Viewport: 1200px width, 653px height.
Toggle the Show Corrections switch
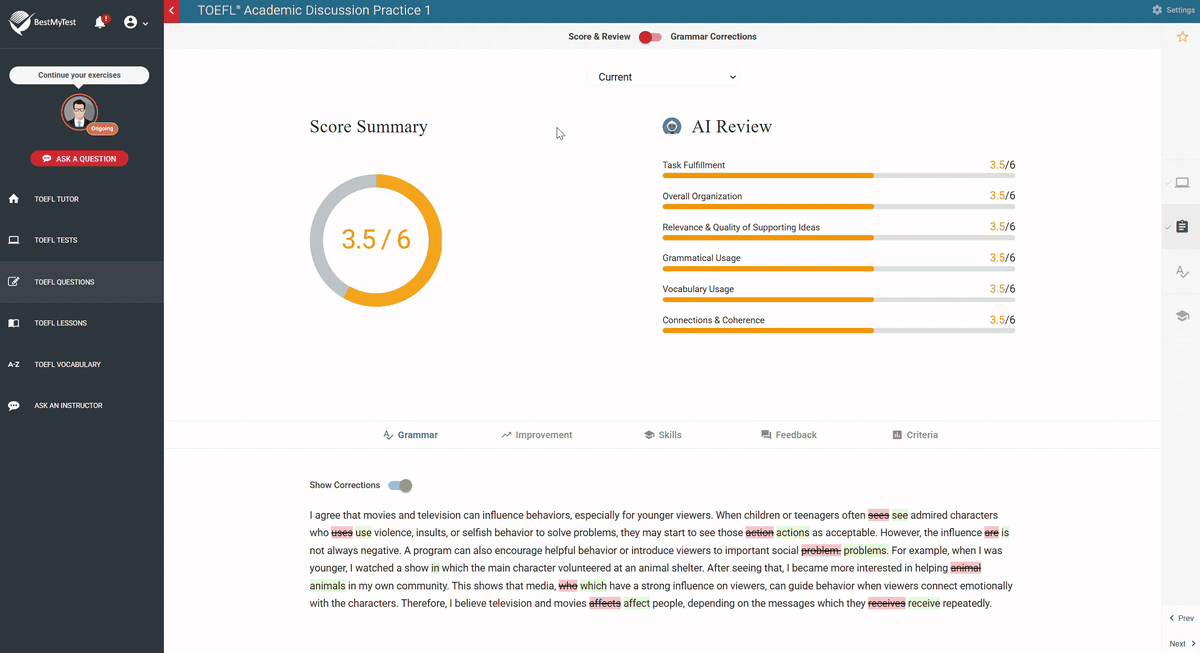[400, 485]
